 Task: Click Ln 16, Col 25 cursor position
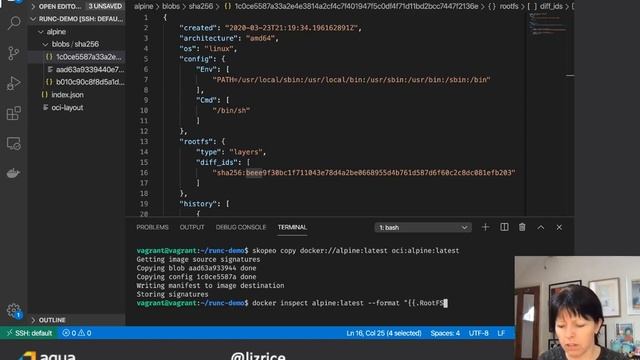click(384, 333)
